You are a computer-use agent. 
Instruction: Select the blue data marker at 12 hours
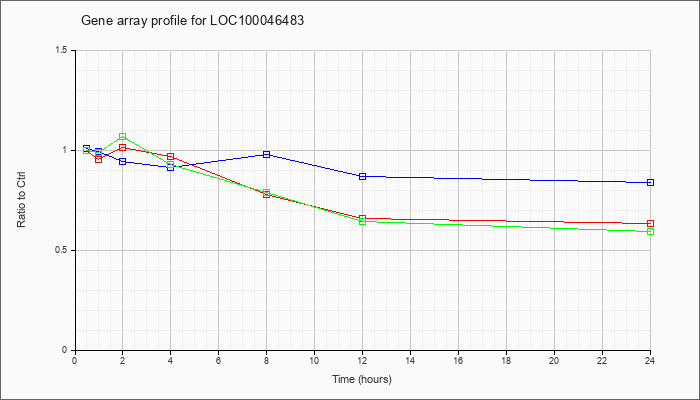pyautogui.click(x=362, y=176)
